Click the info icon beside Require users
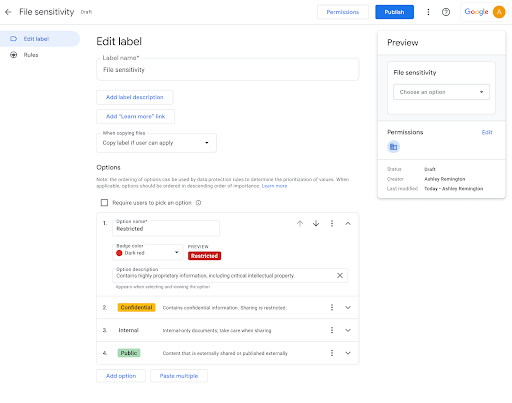 point(198,203)
